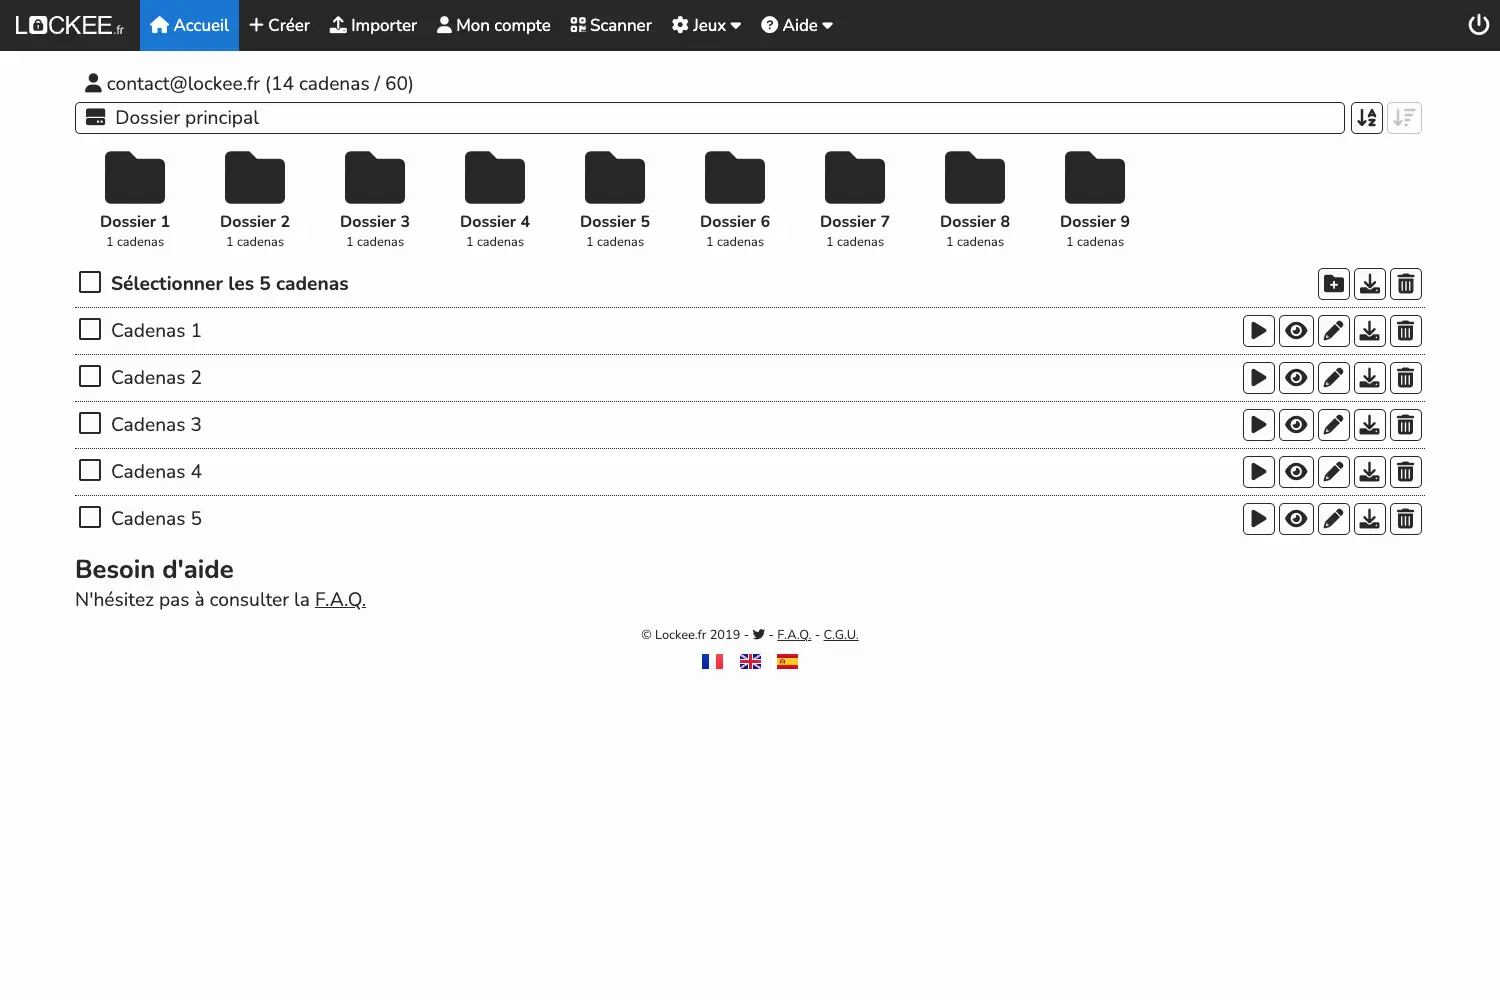
Task: Expand the Jeux dropdown menu
Action: tap(706, 25)
